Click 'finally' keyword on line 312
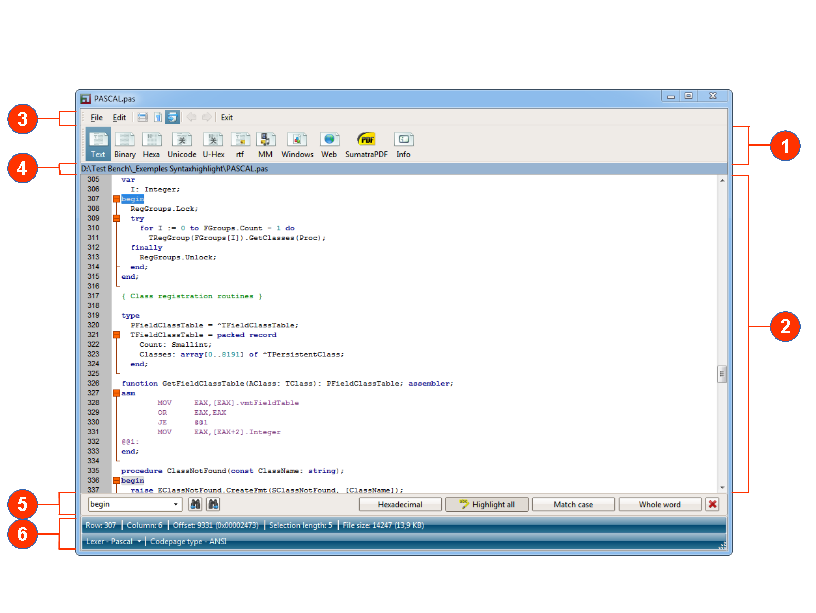 [147, 247]
